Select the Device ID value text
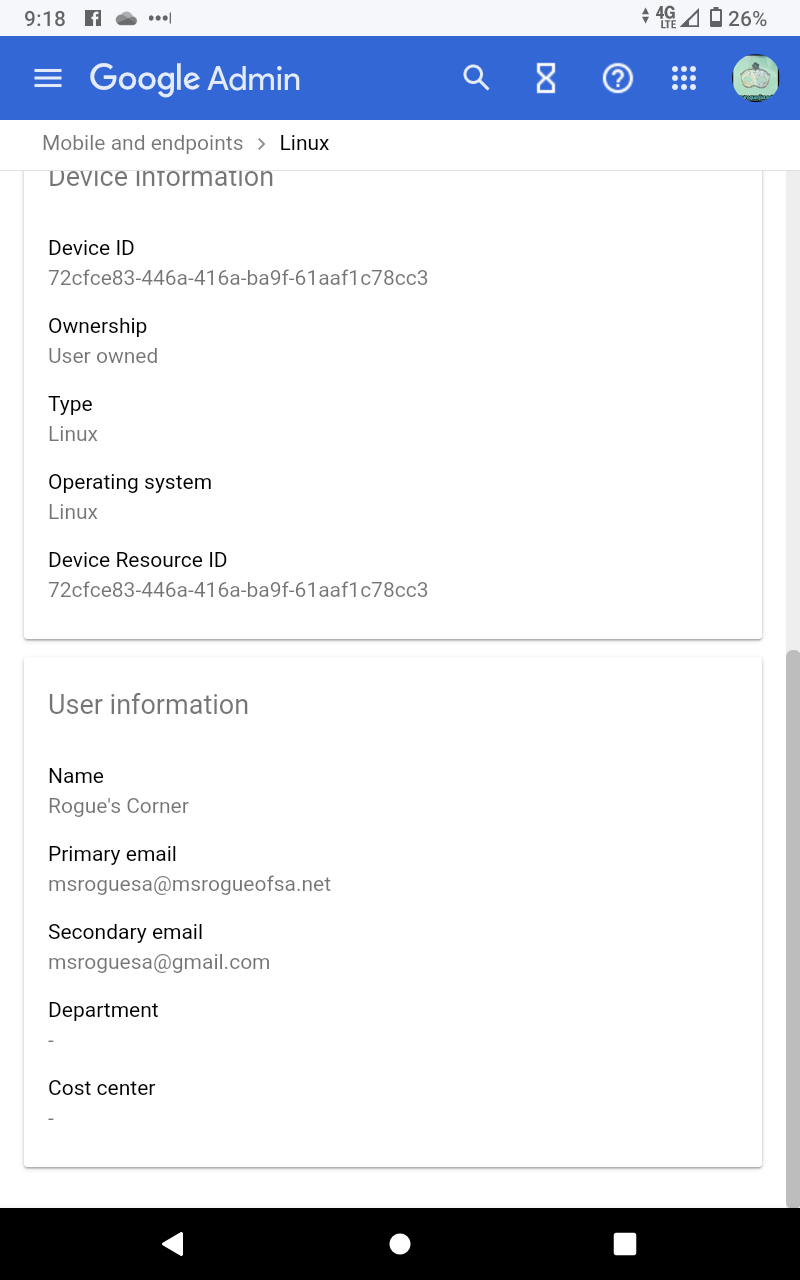The height and width of the screenshot is (1280, 800). pos(238,278)
